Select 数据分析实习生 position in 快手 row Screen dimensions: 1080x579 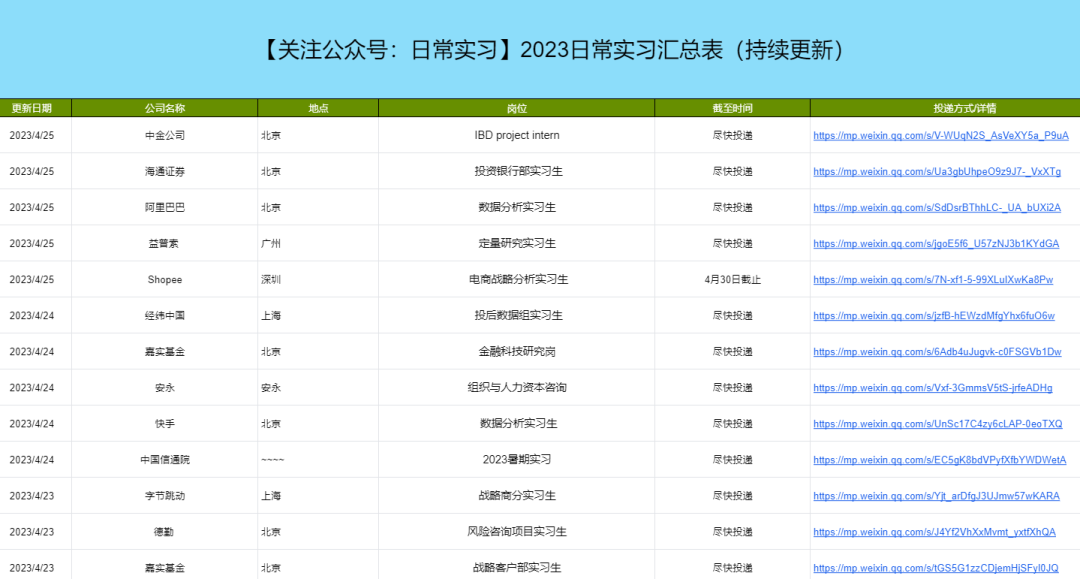pyautogui.click(x=518, y=424)
